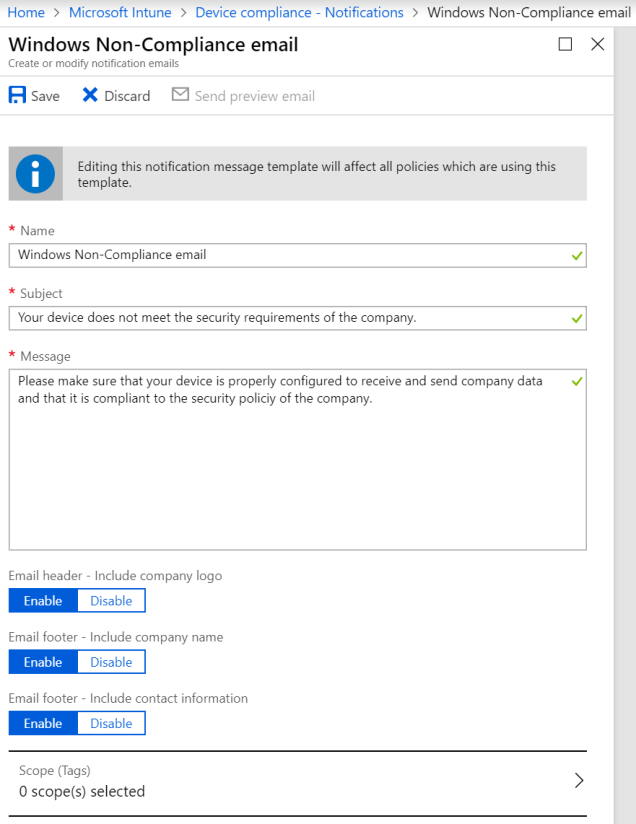Maximize the blade with the square icon
The width and height of the screenshot is (636, 824).
pyautogui.click(x=565, y=44)
